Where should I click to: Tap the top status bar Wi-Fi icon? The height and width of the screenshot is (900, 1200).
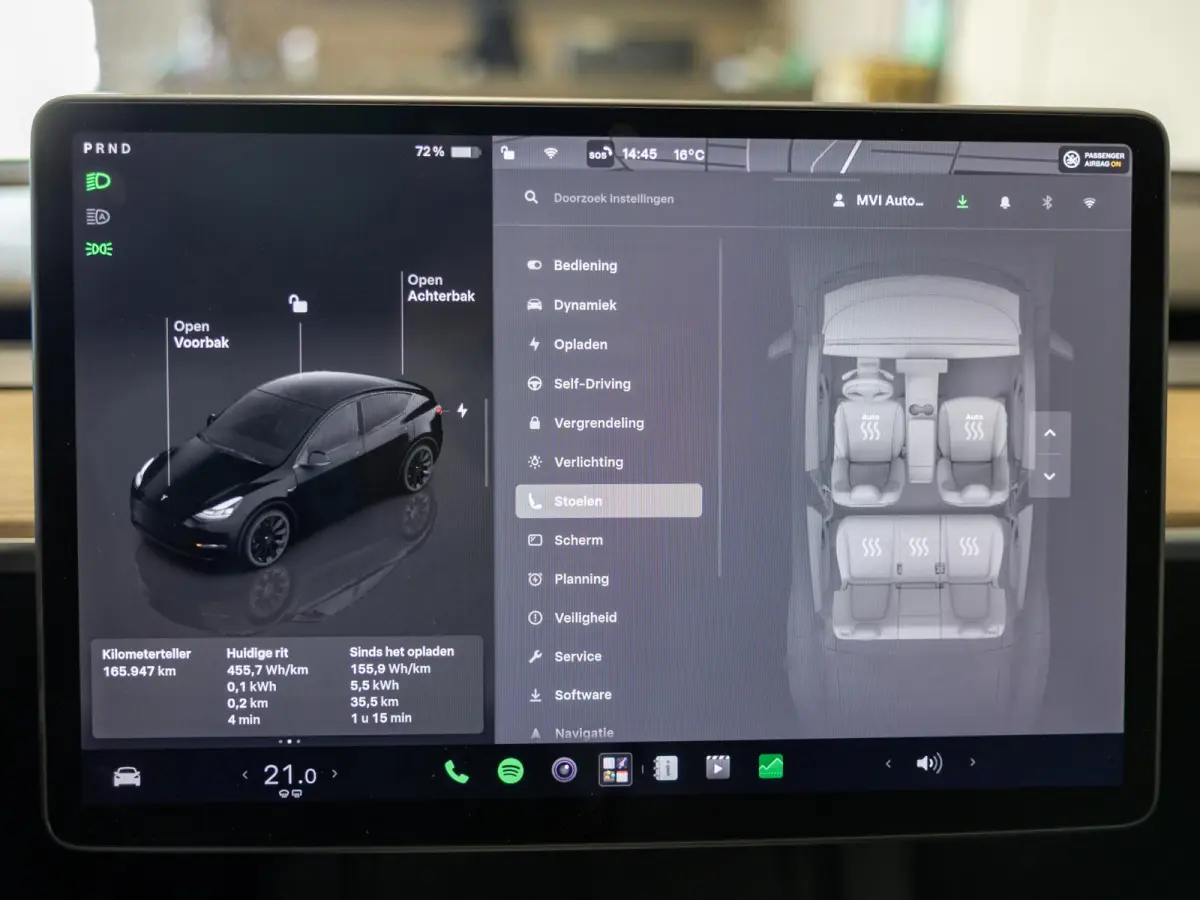(x=550, y=153)
